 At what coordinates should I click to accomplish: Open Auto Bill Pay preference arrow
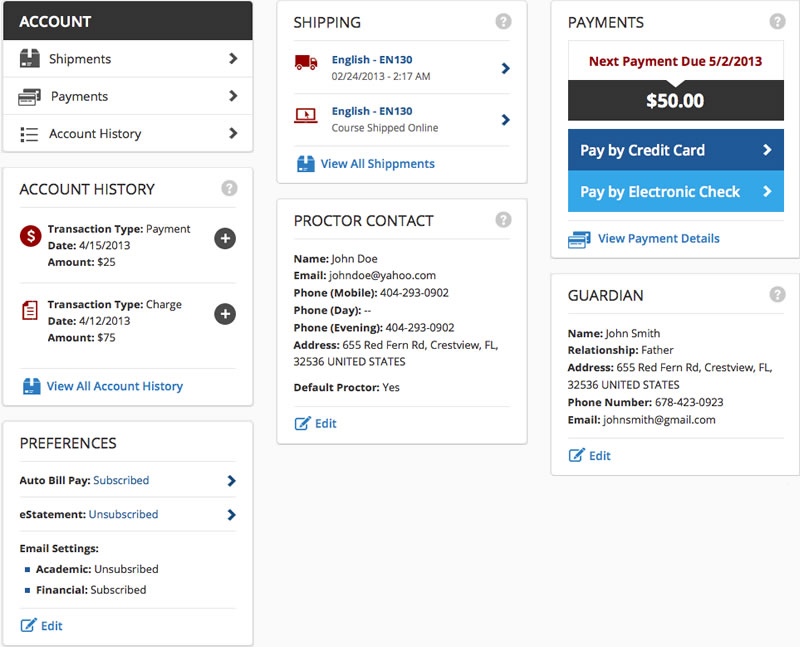click(x=231, y=481)
